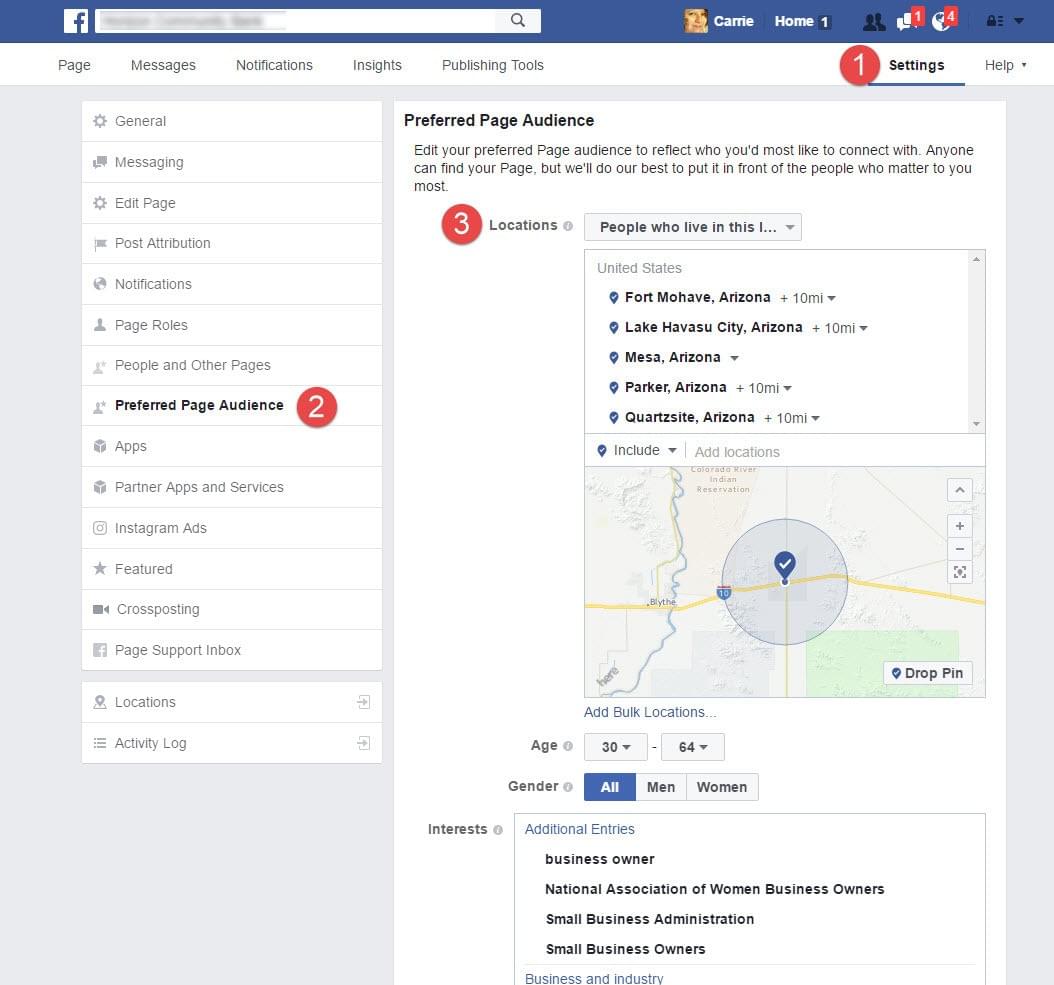The image size is (1054, 985).
Task: Click the General gear icon
Action: (x=100, y=121)
